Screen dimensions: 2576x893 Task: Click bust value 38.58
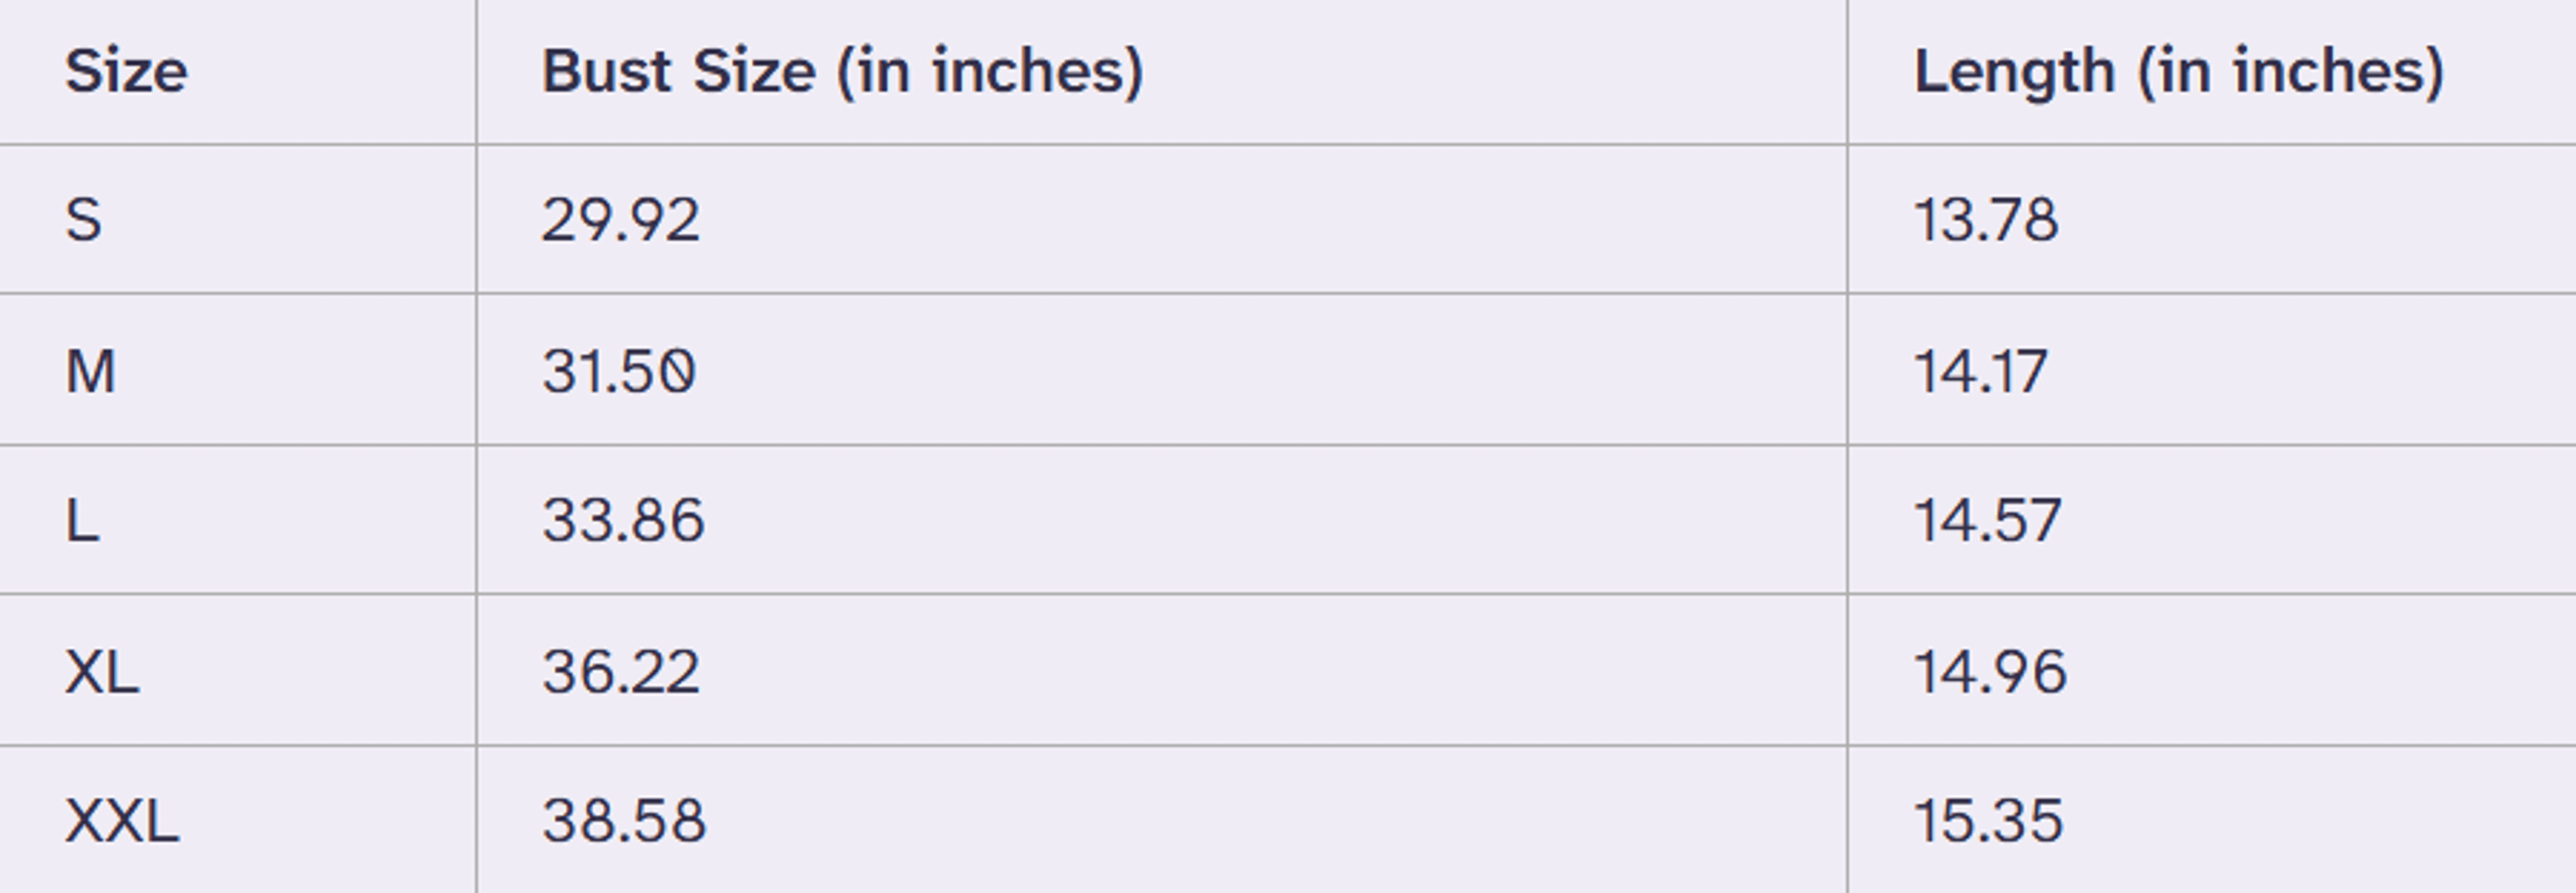(x=624, y=821)
